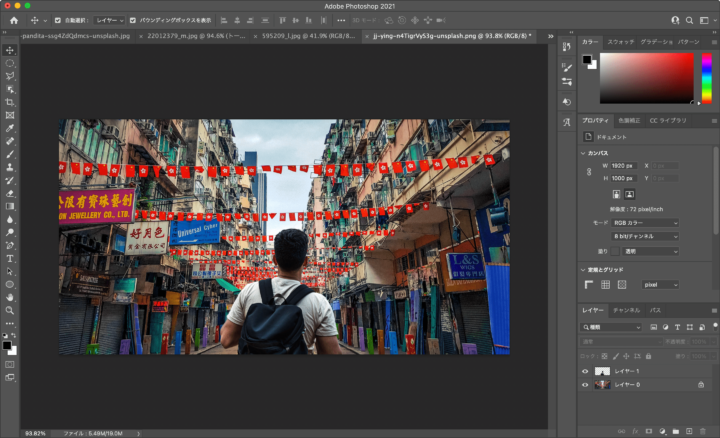
Task: Switch to the スウォッチ tab
Action: (621, 42)
